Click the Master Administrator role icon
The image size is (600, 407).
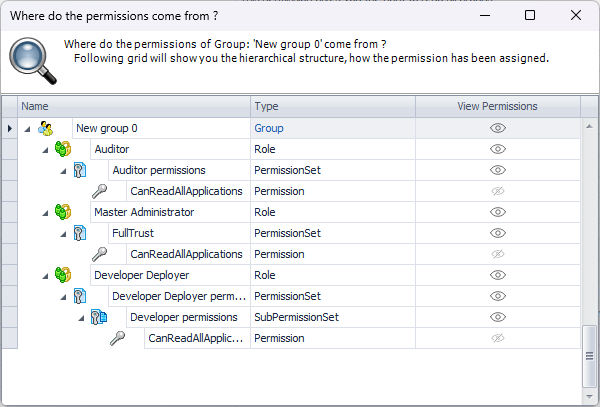click(x=63, y=212)
